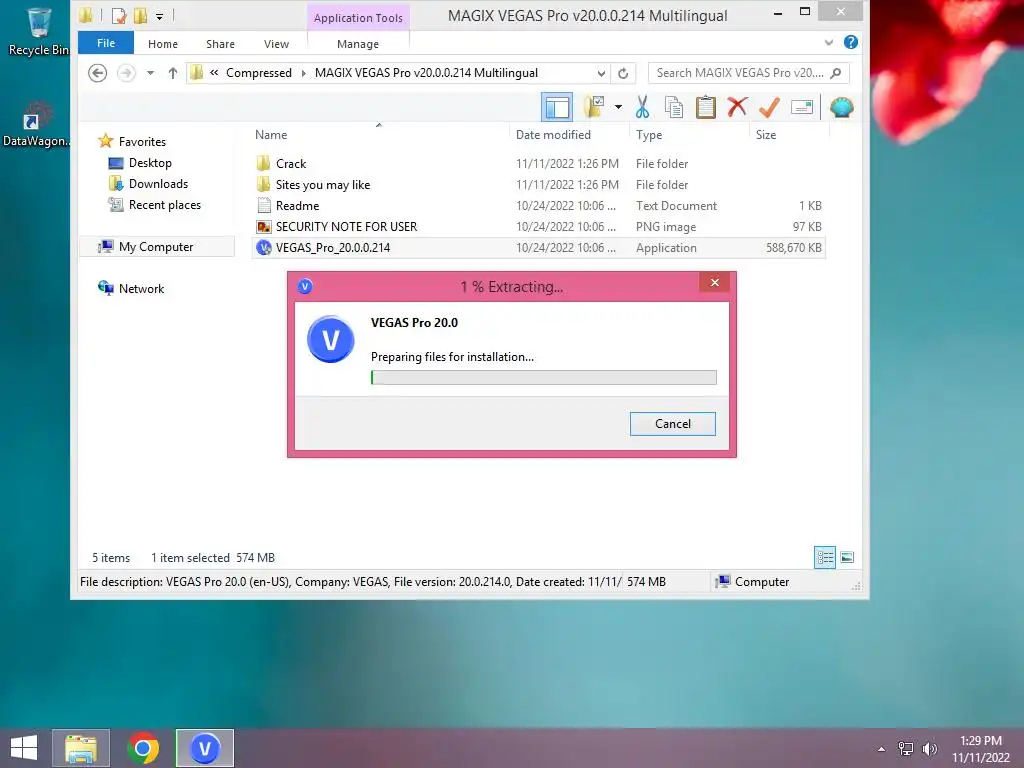The width and height of the screenshot is (1024, 768).
Task: Click the teal shell icon in toolbar
Action: click(x=842, y=107)
